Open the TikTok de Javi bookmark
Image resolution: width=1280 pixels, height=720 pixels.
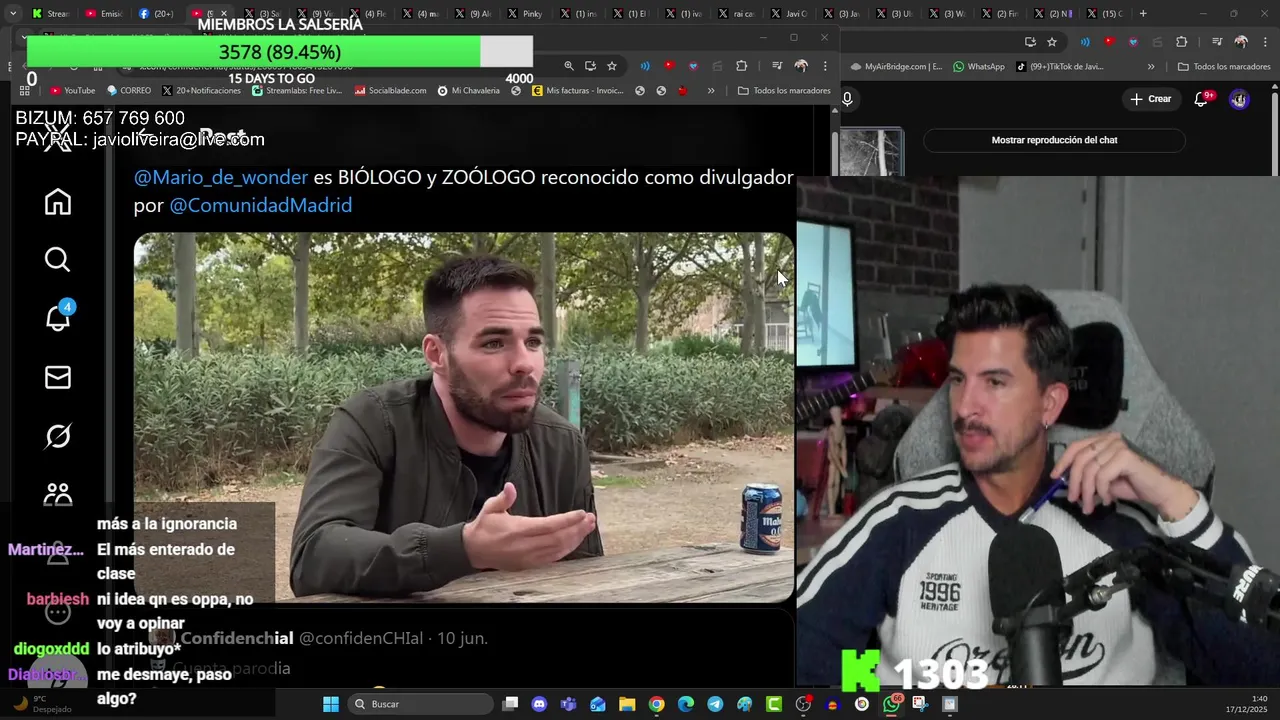[1060, 67]
